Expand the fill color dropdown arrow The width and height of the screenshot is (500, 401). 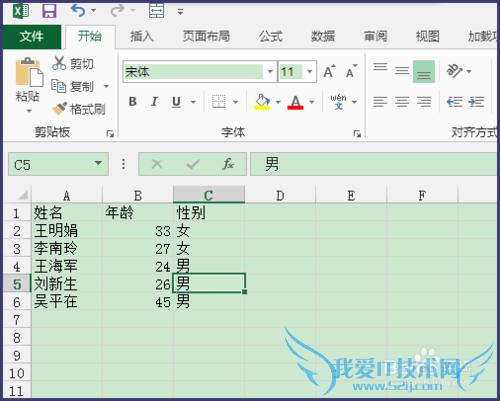[x=278, y=102]
